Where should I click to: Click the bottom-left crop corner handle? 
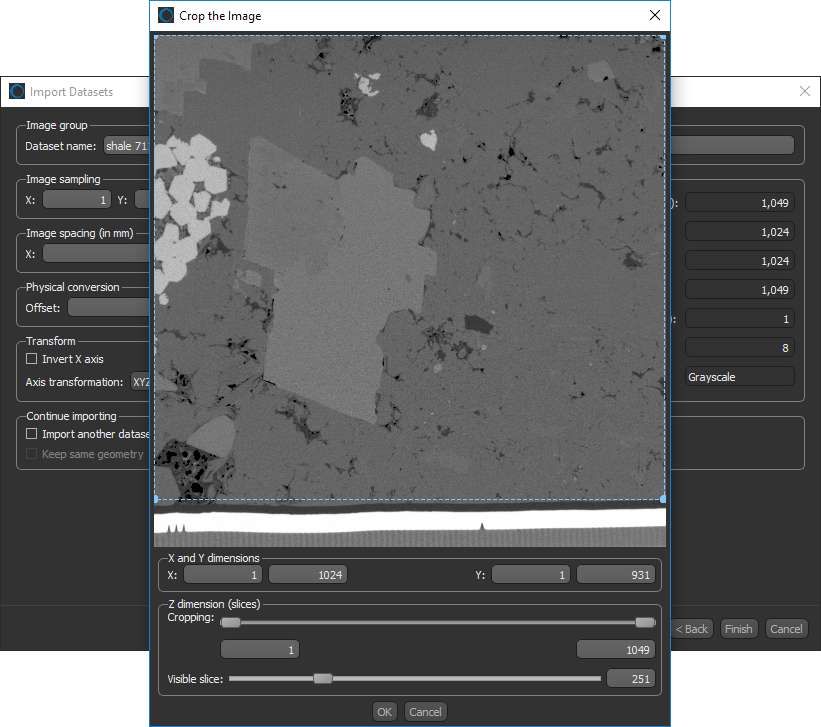(x=156, y=498)
